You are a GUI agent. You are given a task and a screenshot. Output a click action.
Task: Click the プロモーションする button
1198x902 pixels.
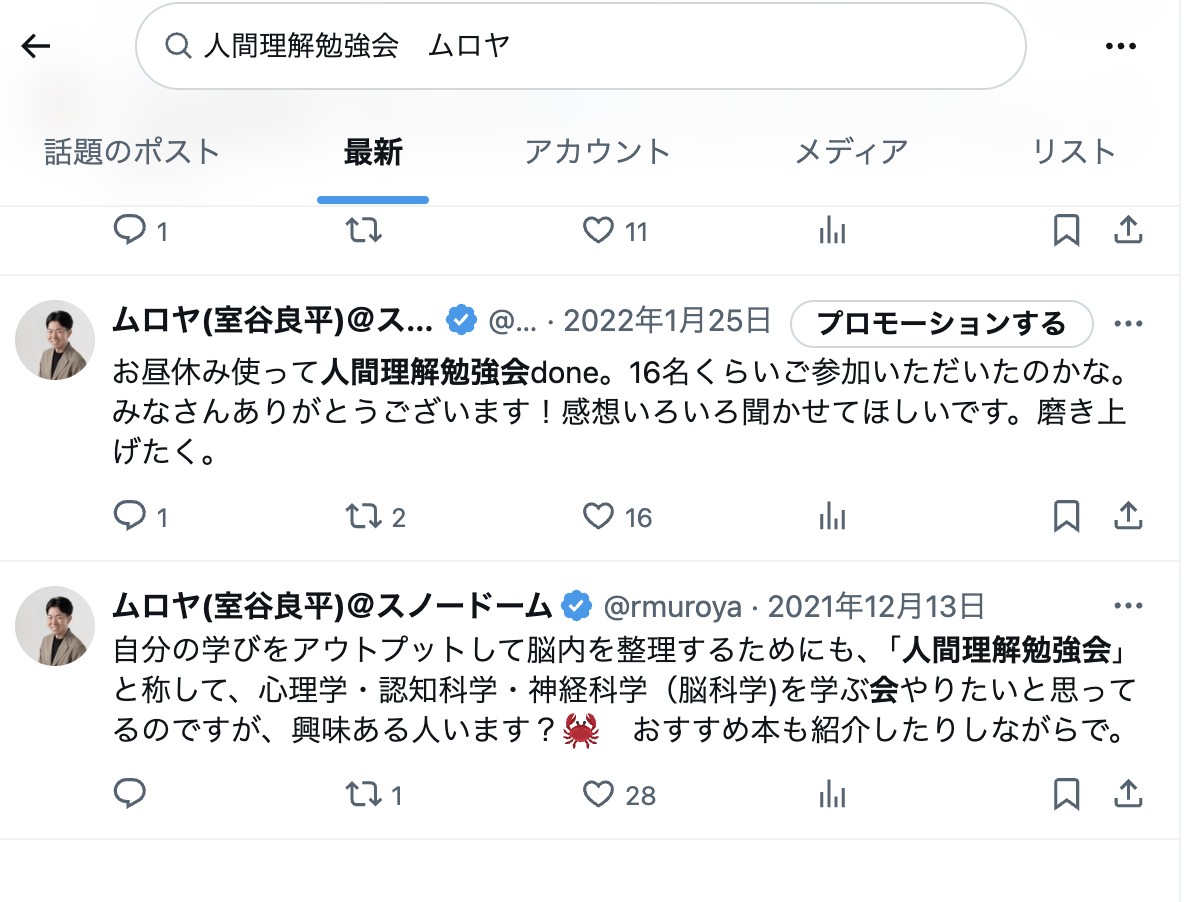coord(941,324)
